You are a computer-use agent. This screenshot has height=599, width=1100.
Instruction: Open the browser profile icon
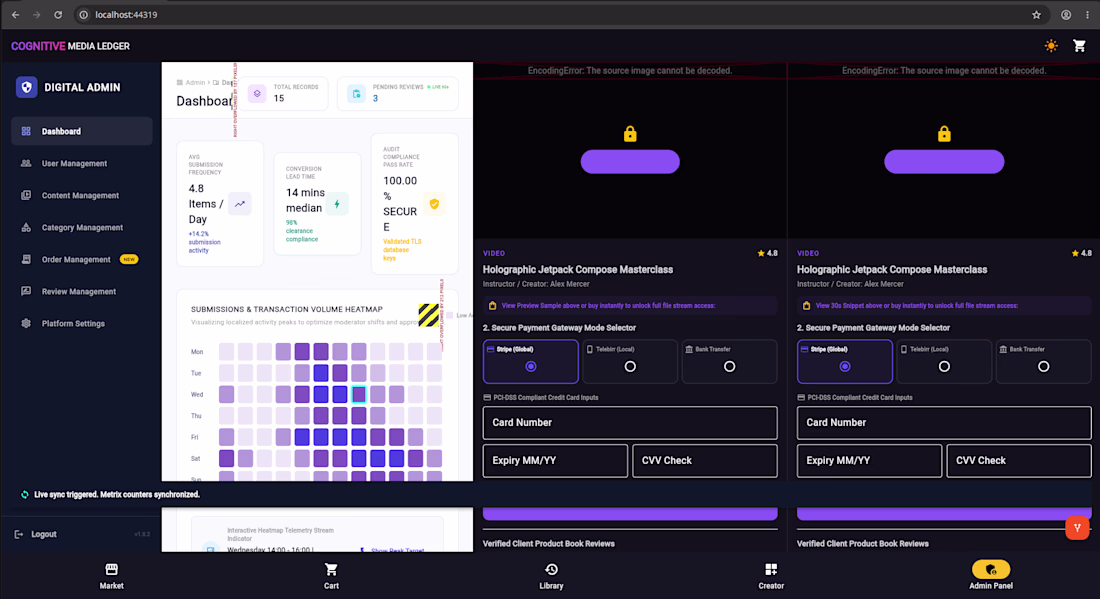click(x=1066, y=15)
